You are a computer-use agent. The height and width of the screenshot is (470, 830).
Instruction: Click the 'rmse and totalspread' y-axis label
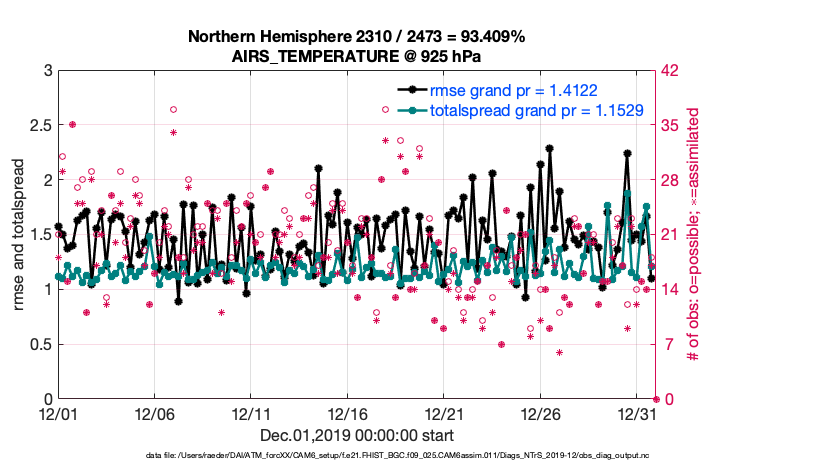pos(19,234)
